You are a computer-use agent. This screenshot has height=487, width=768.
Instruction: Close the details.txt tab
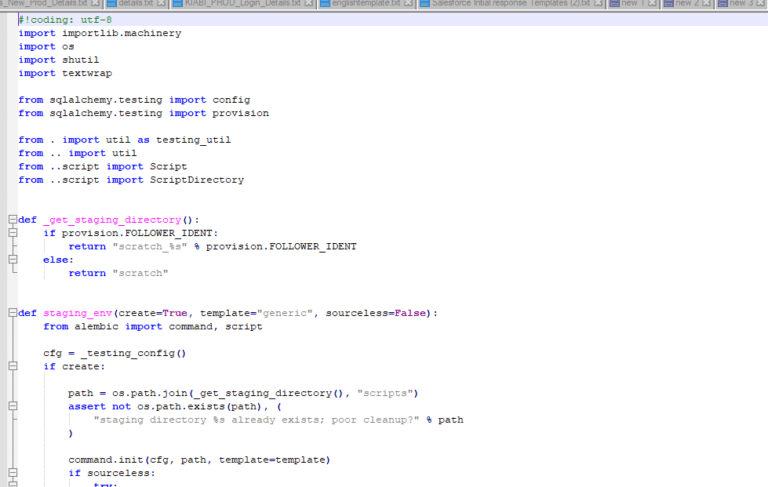click(x=161, y=3)
